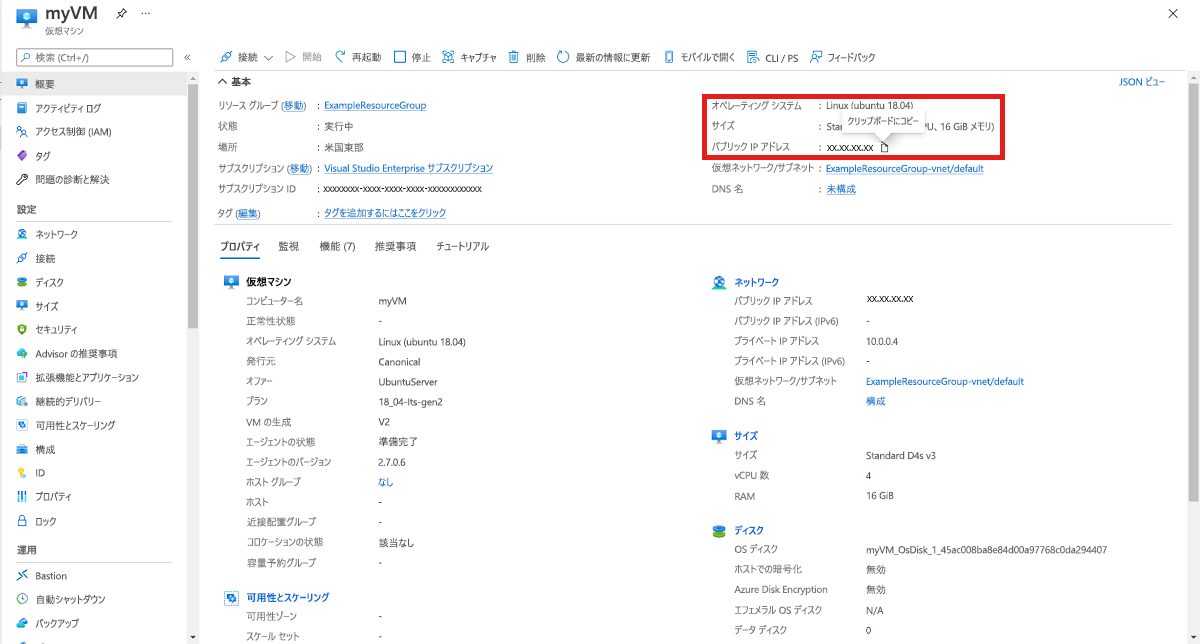The width and height of the screenshot is (1200, 644).
Task: Open 可用性とスケーリング section heading link
Action: click(x=287, y=597)
